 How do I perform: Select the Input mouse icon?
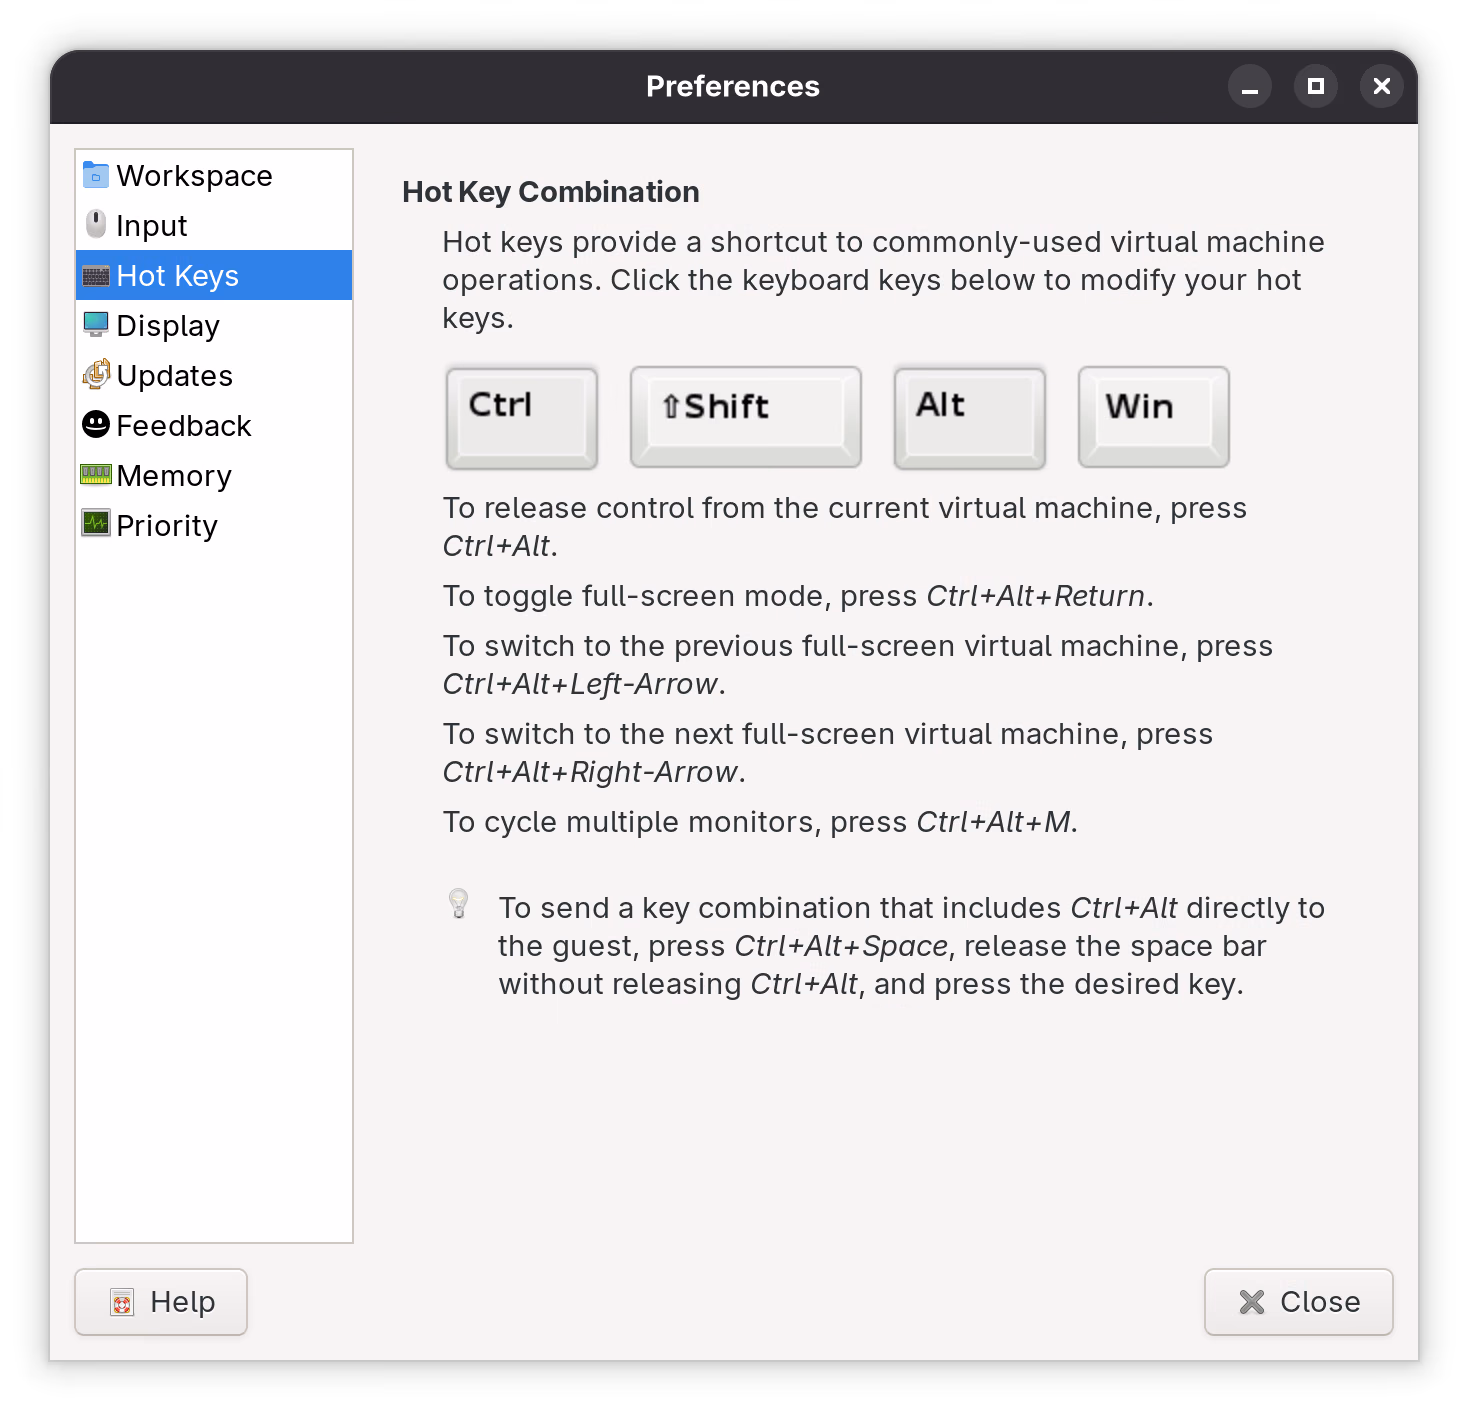point(95,224)
